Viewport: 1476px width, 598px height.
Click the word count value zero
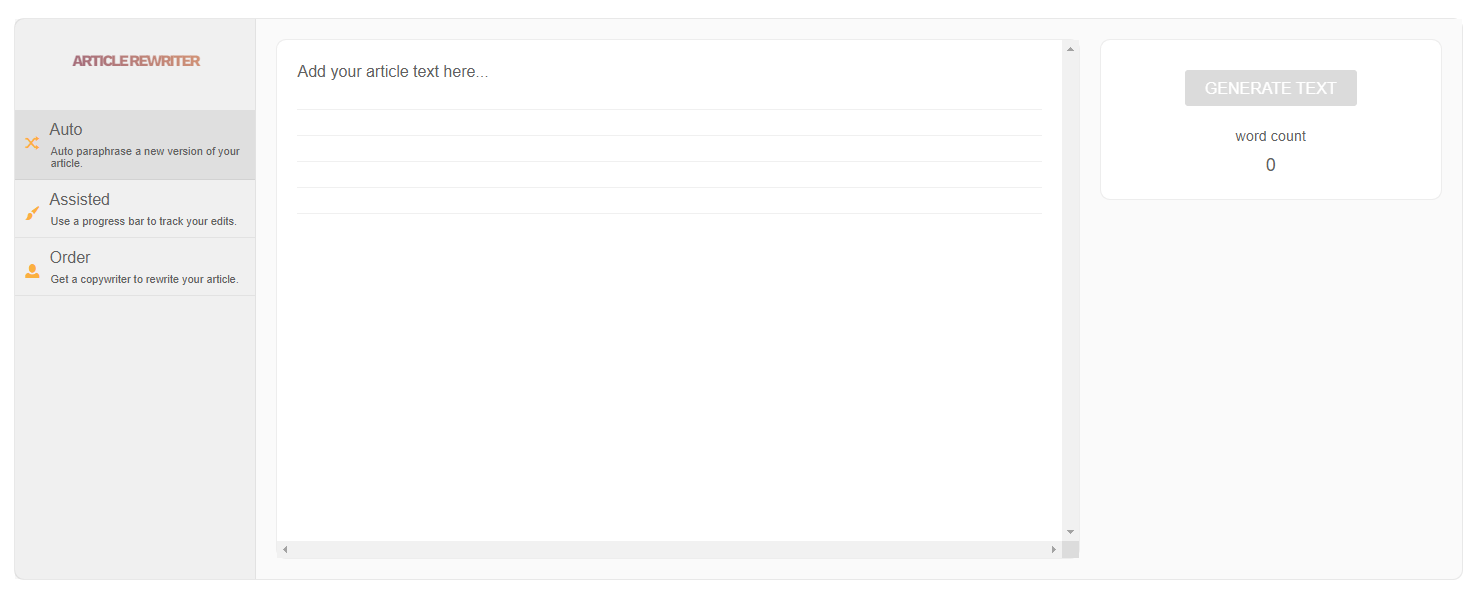[1271, 165]
